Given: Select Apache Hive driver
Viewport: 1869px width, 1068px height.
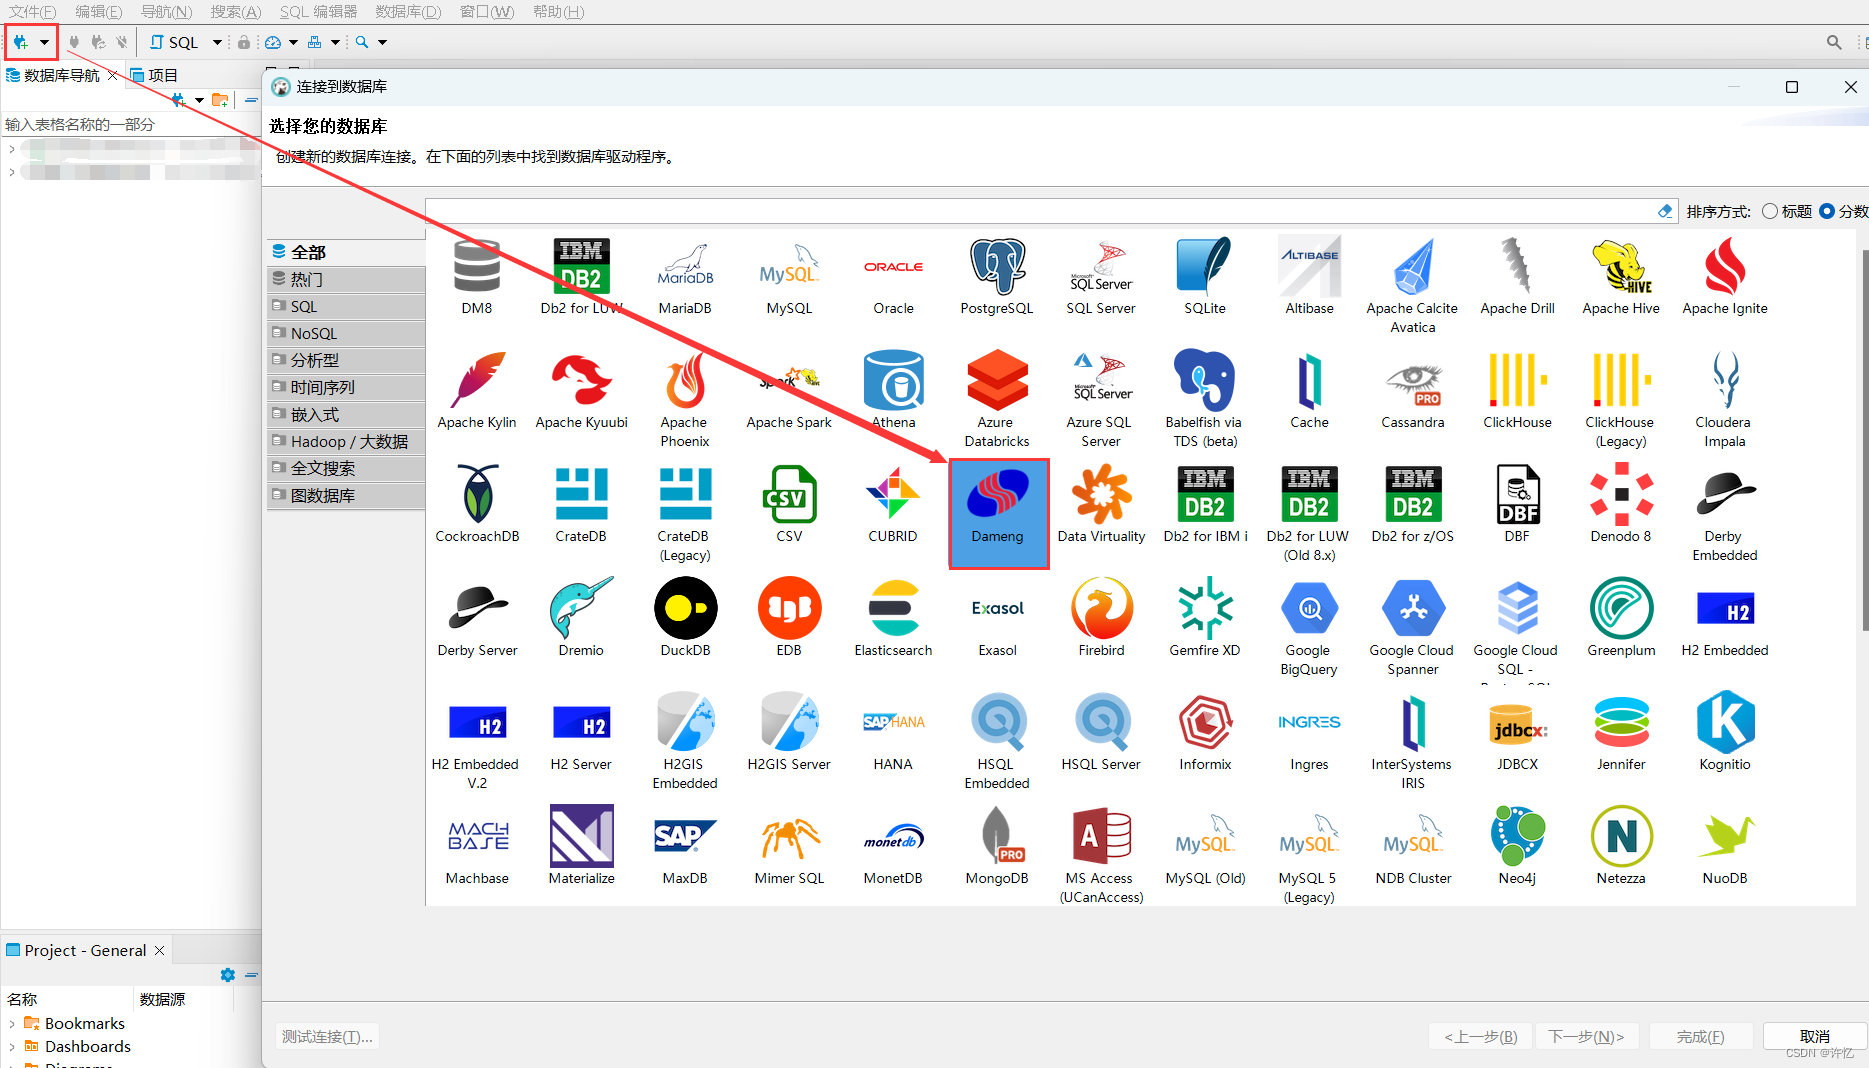Looking at the screenshot, I should 1621,277.
